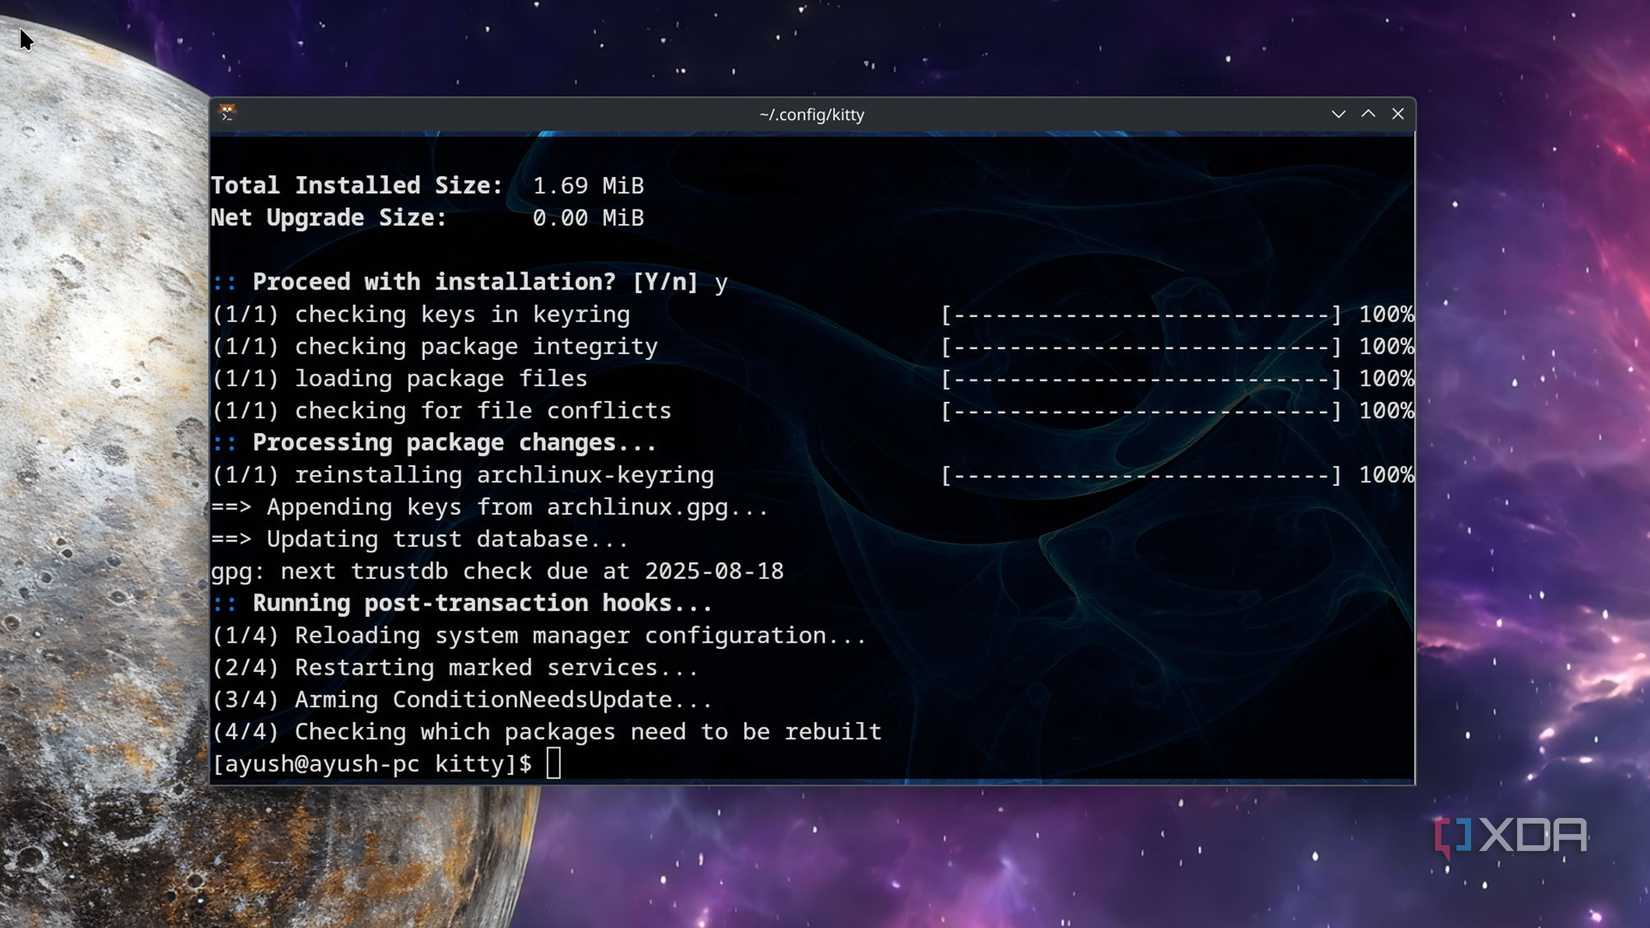Click the 100% label beside 'loading package files'
Screen dimensions: 1650x928
[1386, 379]
